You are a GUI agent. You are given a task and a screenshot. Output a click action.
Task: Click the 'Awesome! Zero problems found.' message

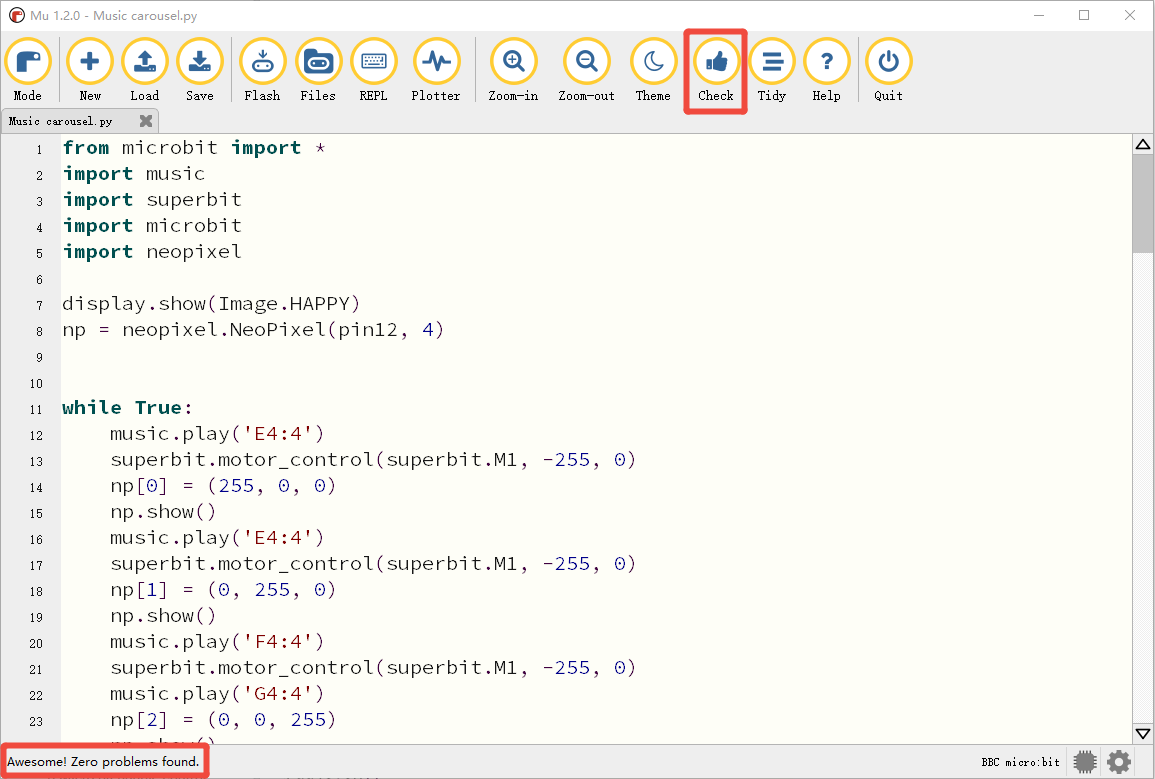tap(103, 761)
